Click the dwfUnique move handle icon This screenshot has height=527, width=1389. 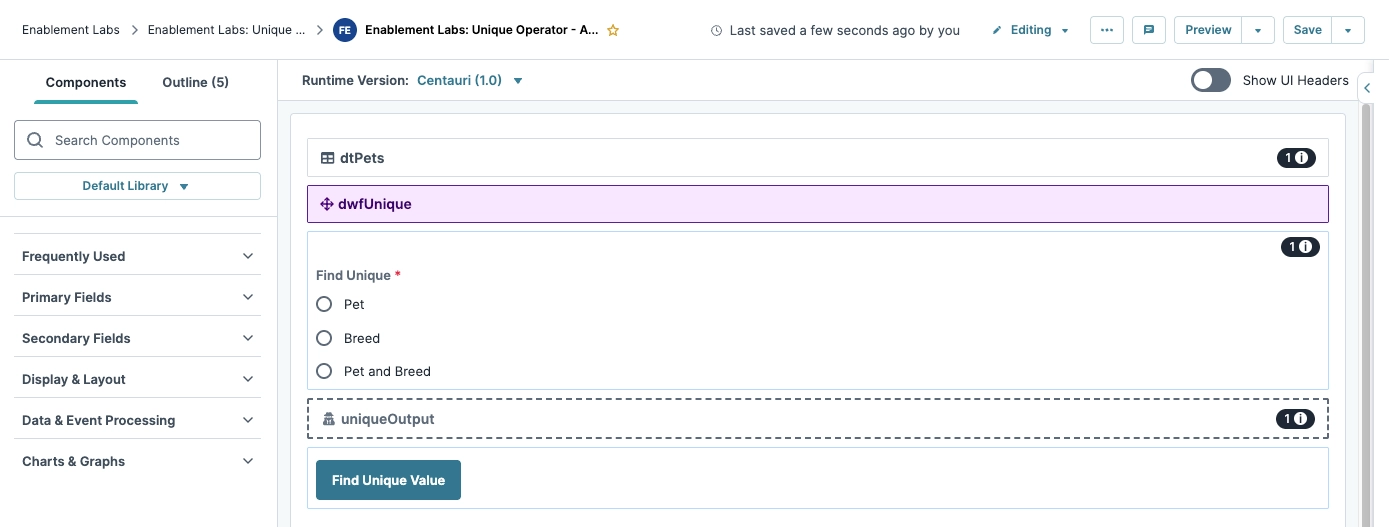(326, 204)
